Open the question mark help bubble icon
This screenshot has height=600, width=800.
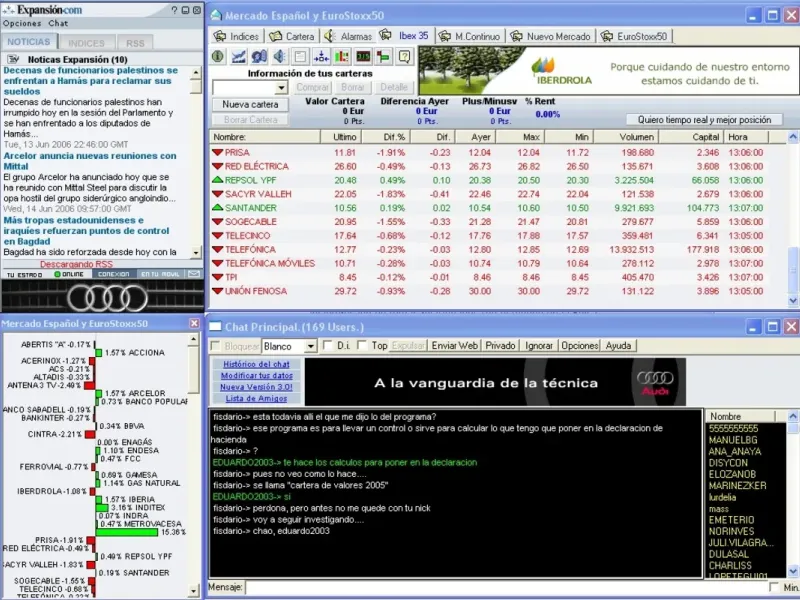coord(404,56)
